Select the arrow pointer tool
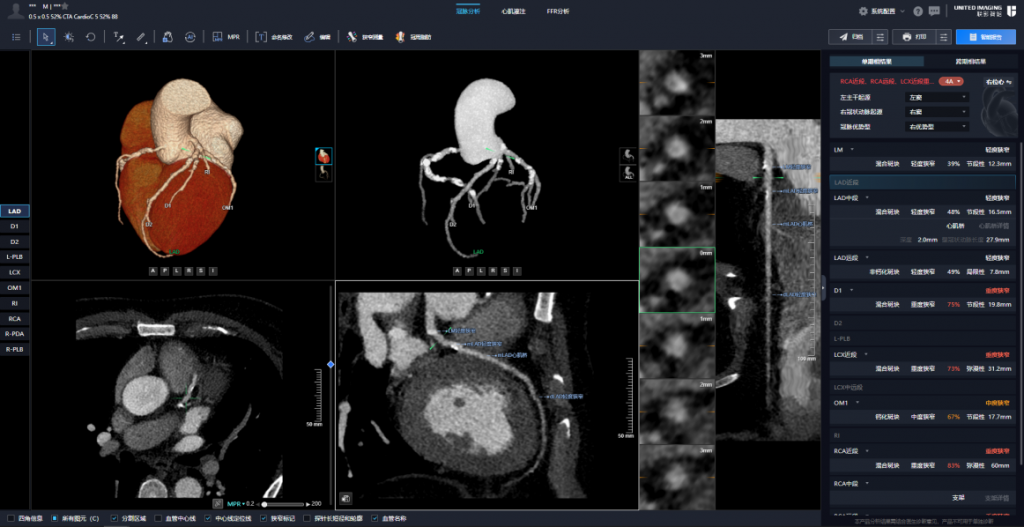Screen dimensions: 1024x527 46,37
